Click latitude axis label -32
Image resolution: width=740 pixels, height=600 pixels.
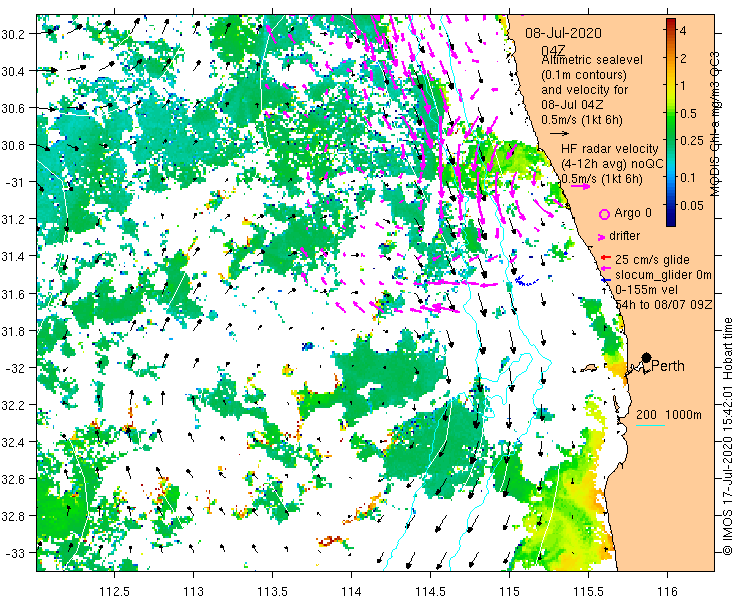(17, 368)
